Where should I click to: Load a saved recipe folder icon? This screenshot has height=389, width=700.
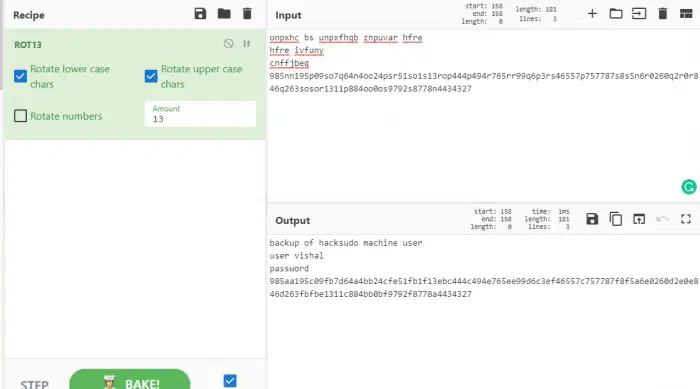click(224, 14)
